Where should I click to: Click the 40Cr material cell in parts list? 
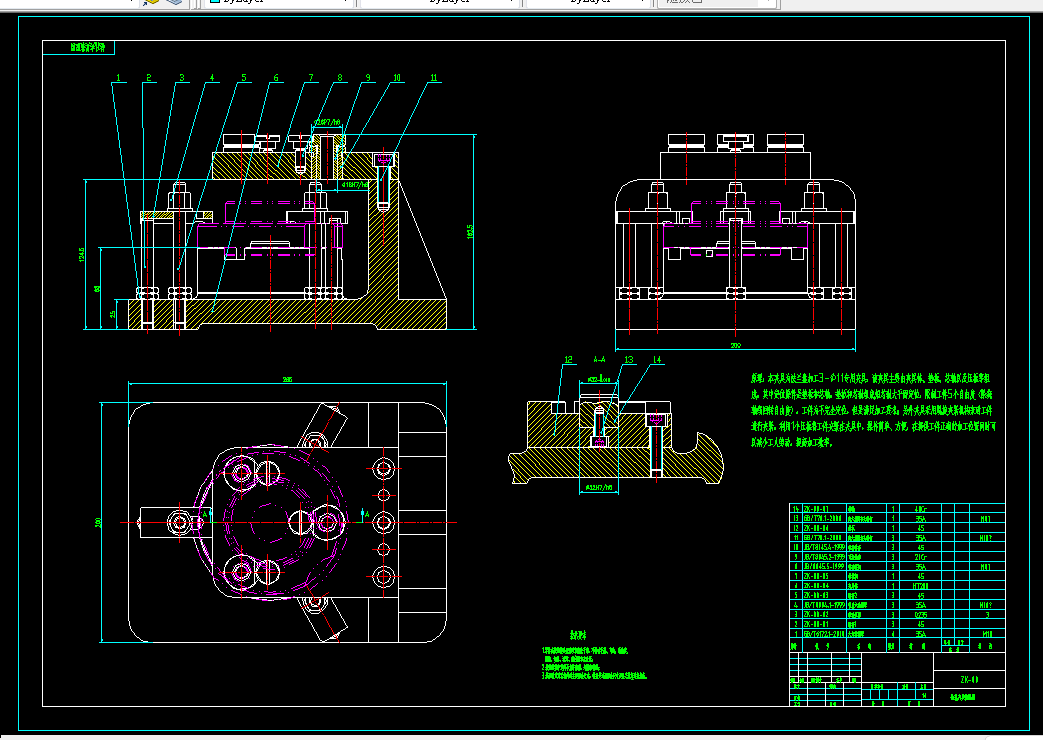click(x=921, y=509)
